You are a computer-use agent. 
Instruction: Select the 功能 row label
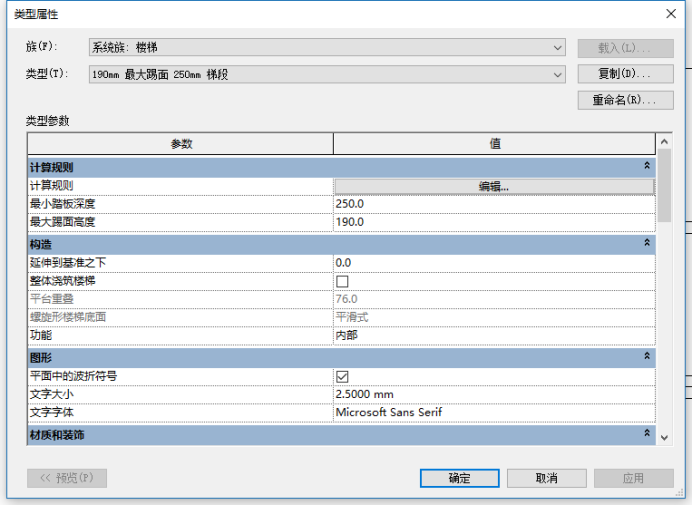[41, 335]
